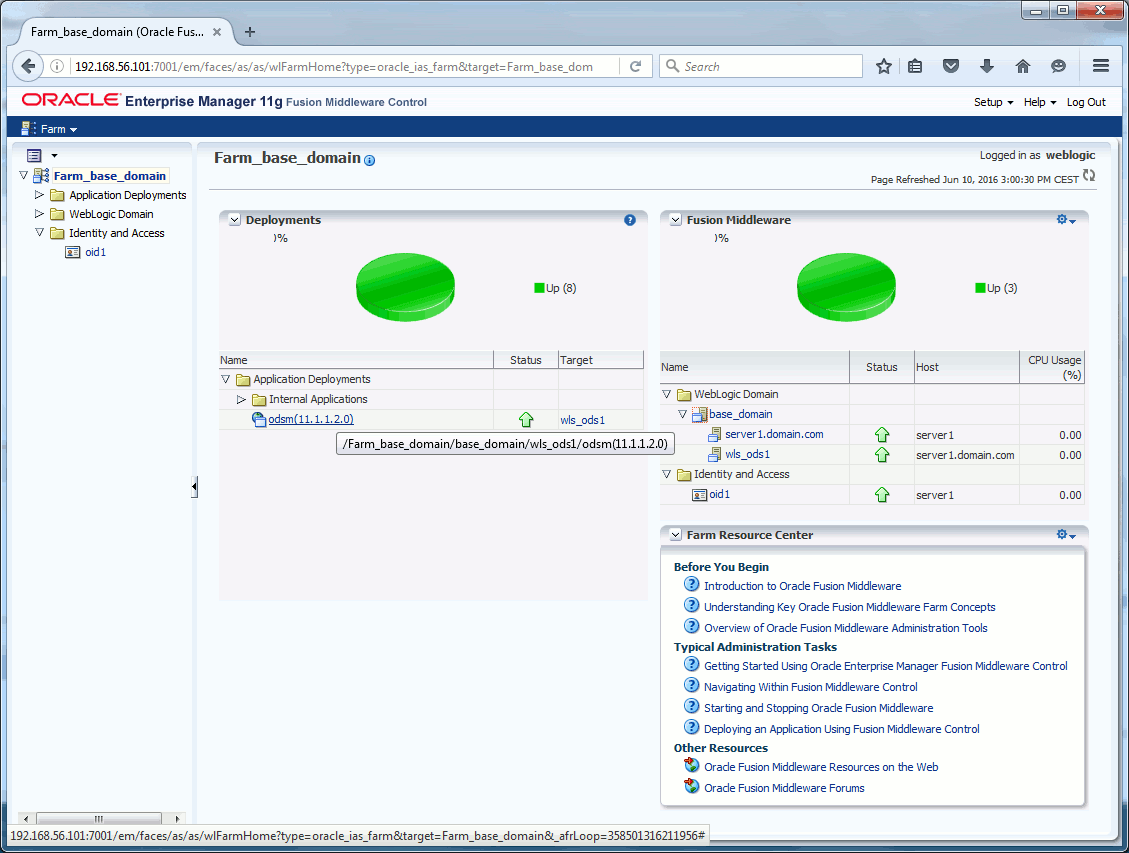Open Navigating Within Fusion Middleware Control link
The height and width of the screenshot is (853, 1129).
811,687
